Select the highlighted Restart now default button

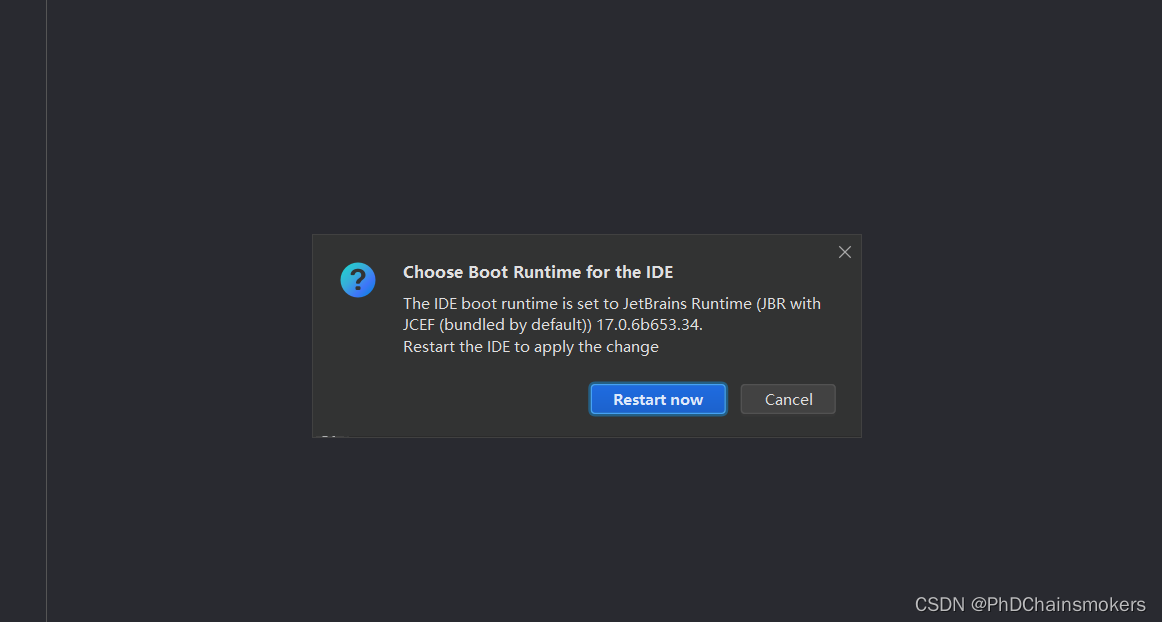pos(657,399)
